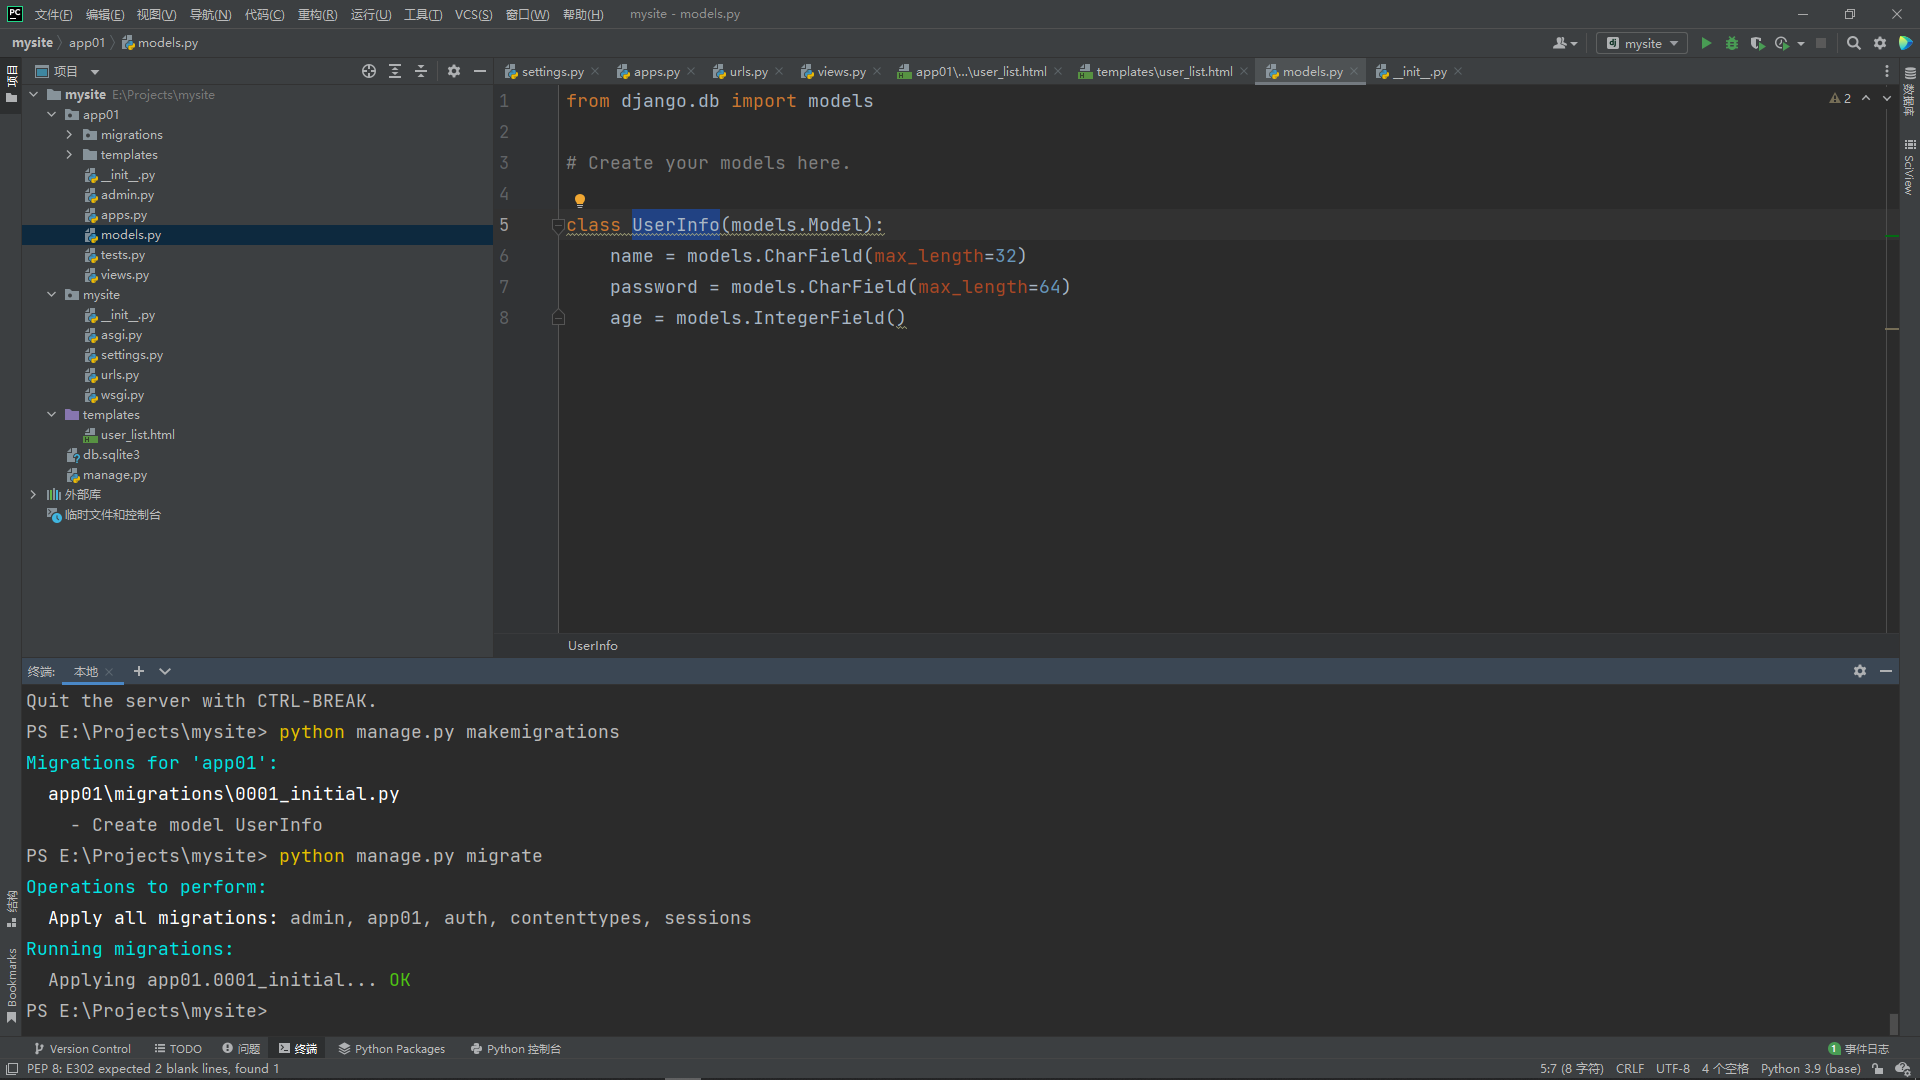
Task: Open project panel options gear
Action: coord(454,71)
